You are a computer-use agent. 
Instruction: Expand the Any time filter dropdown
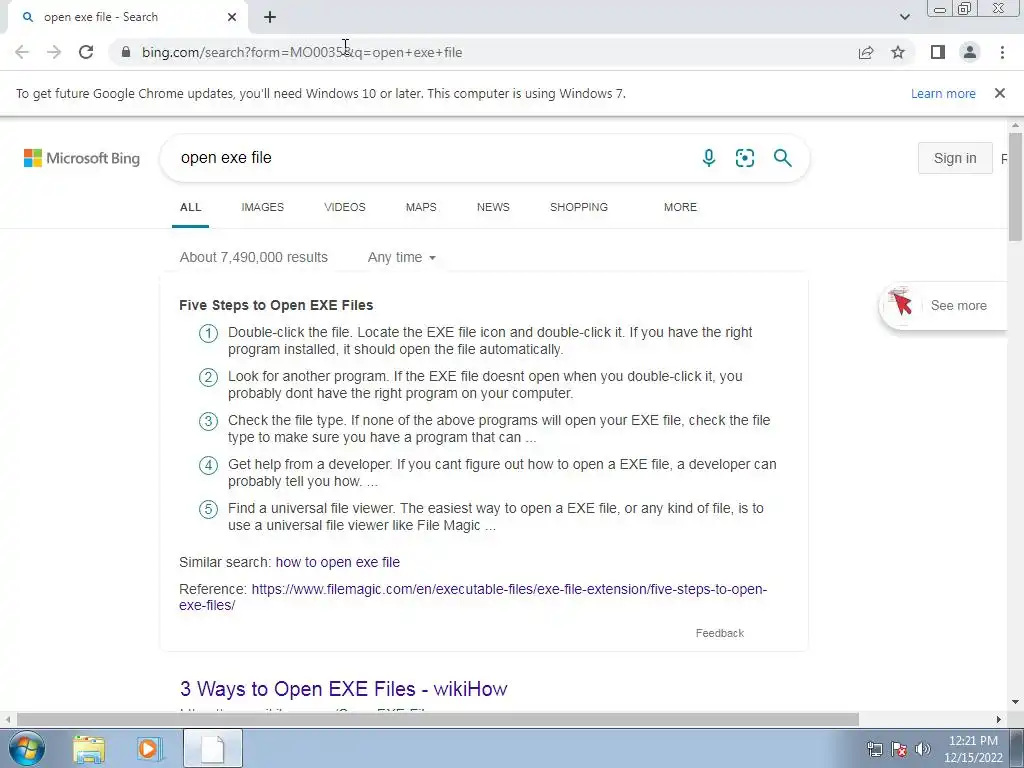[402, 257]
